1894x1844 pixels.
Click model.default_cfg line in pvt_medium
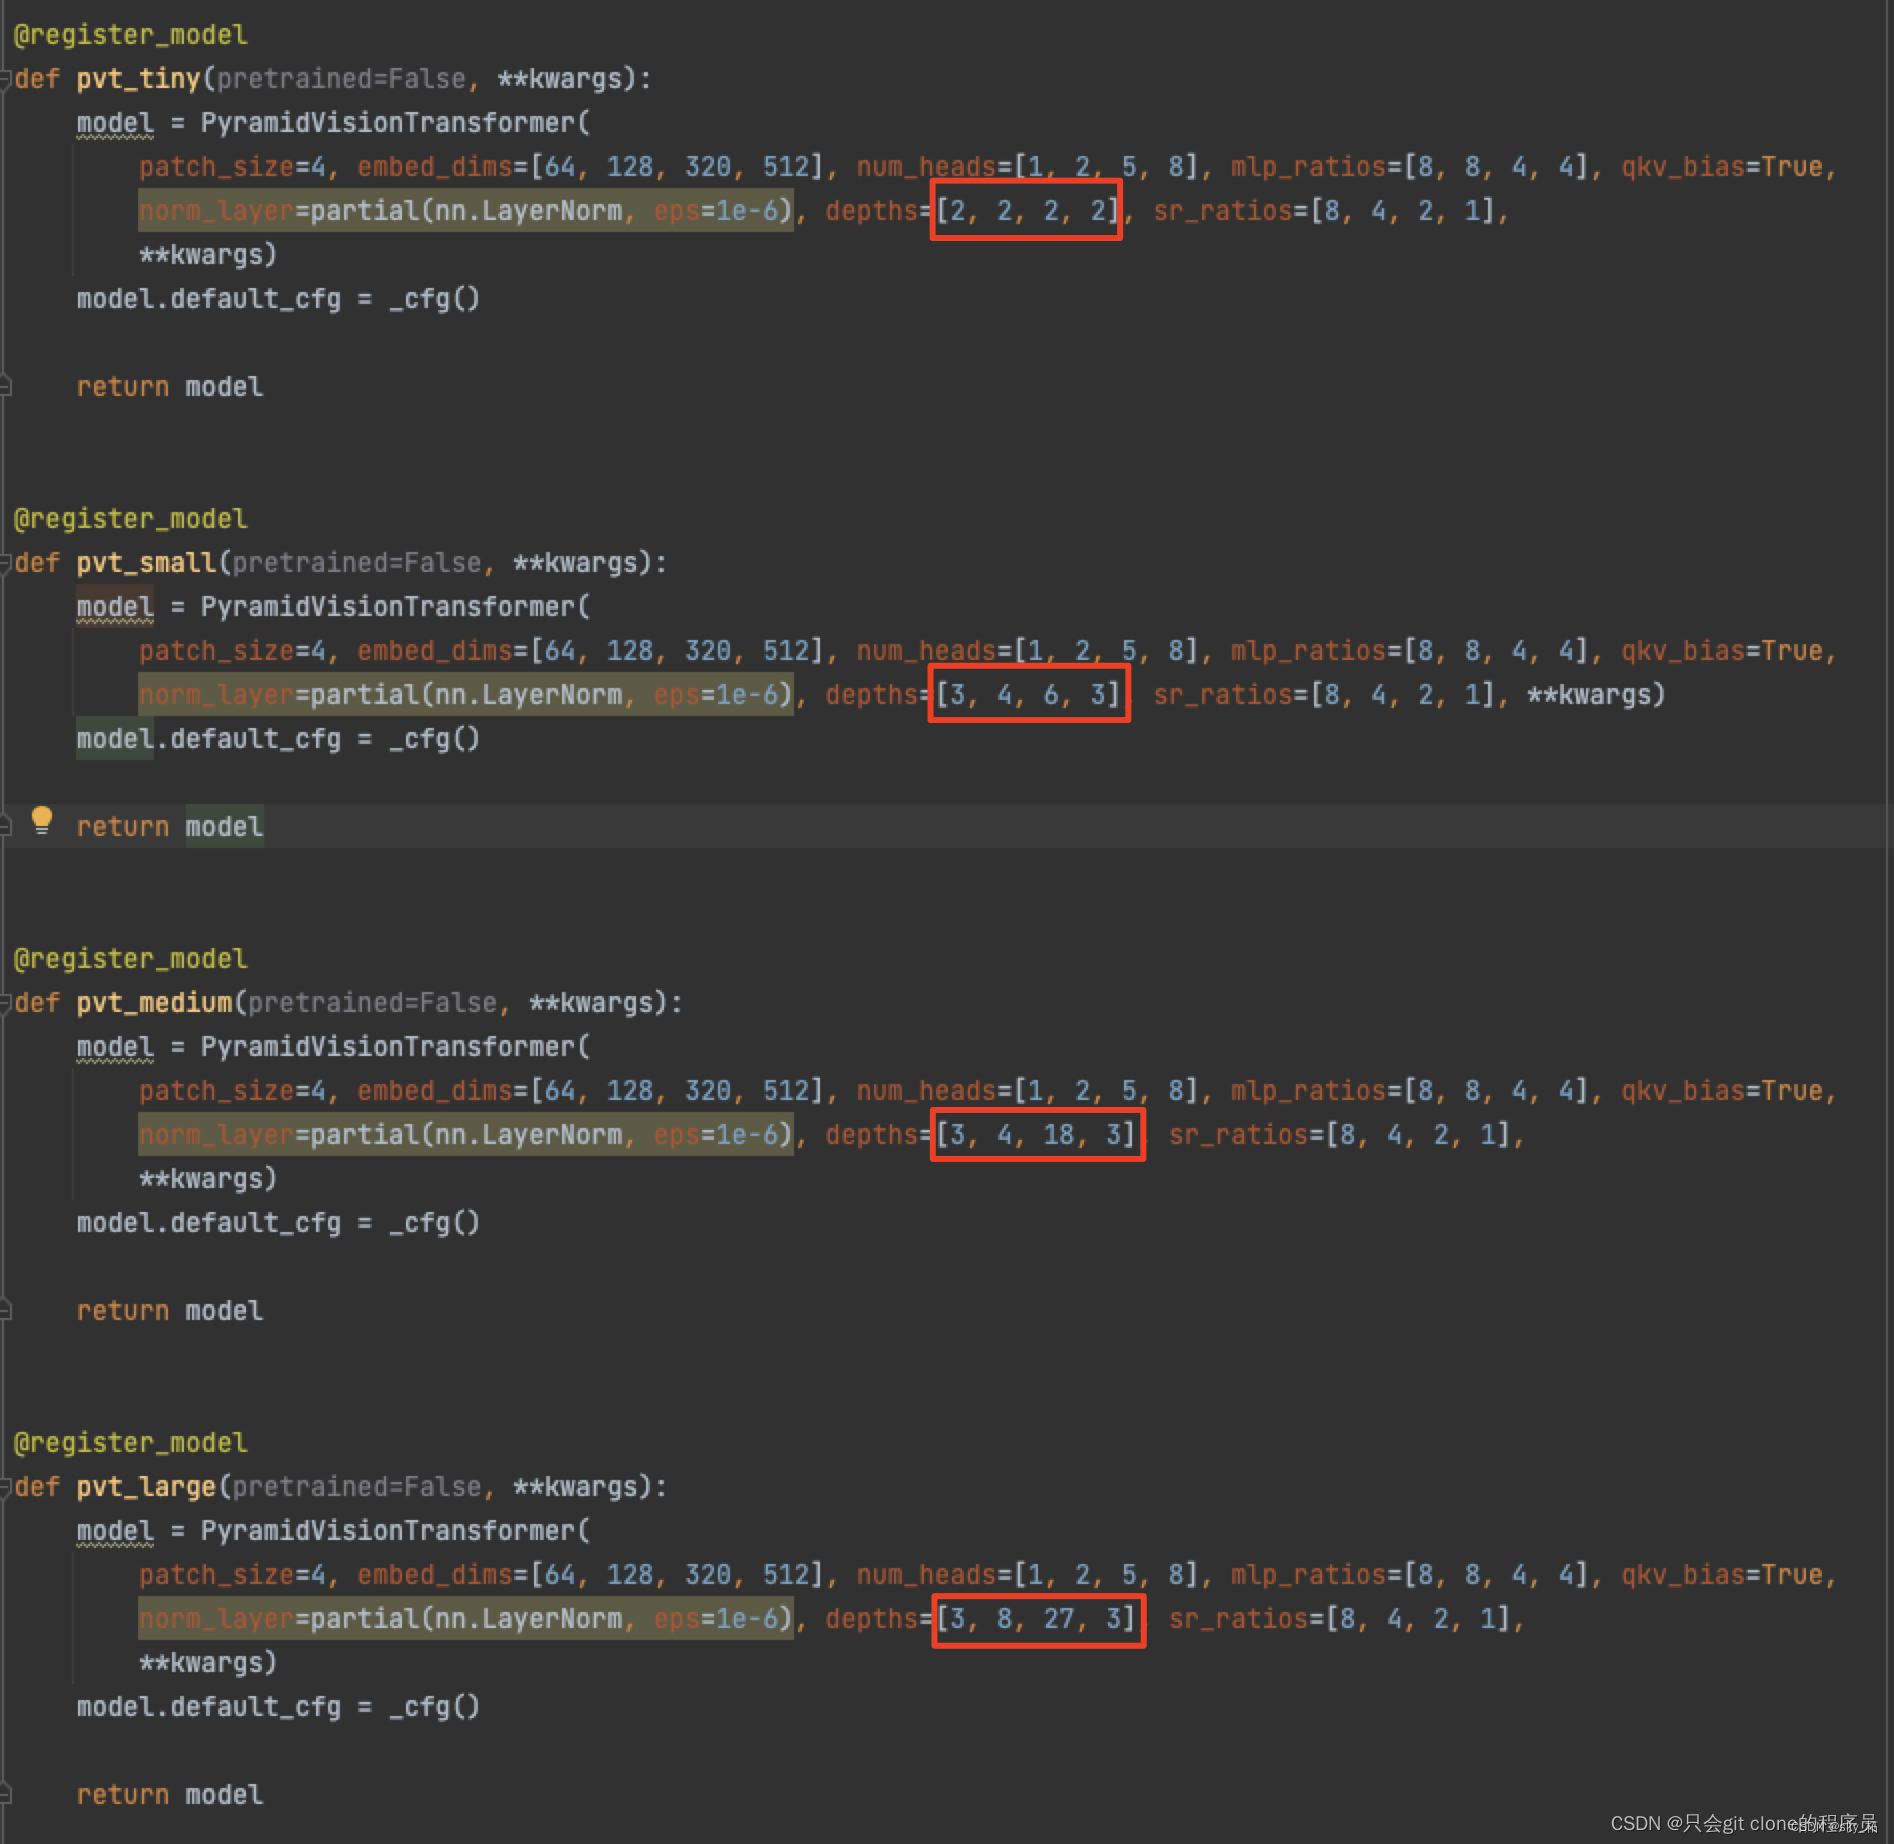(279, 1223)
